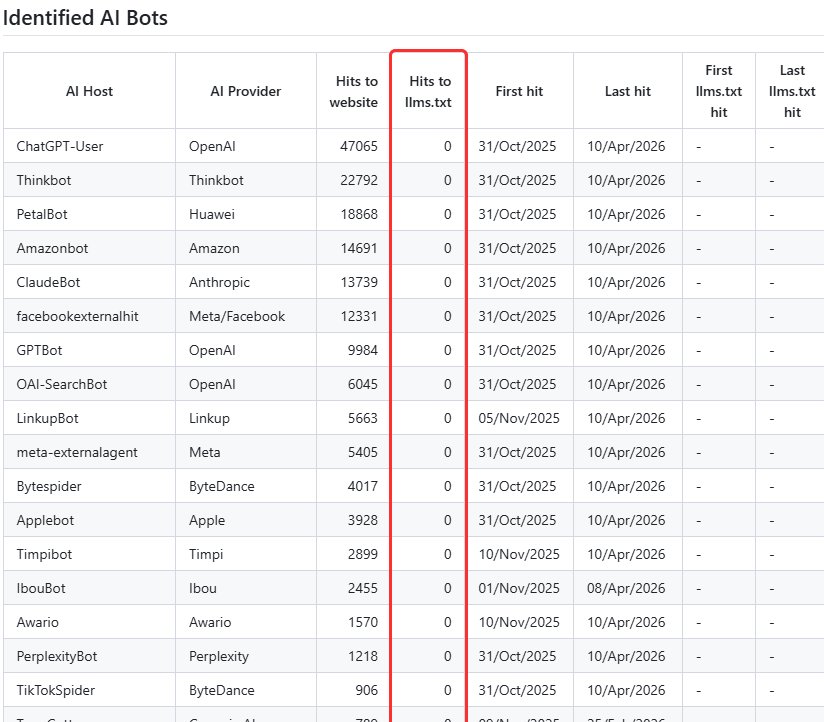
Task: Click the 'First llms.txt hit' column header
Action: tap(718, 91)
